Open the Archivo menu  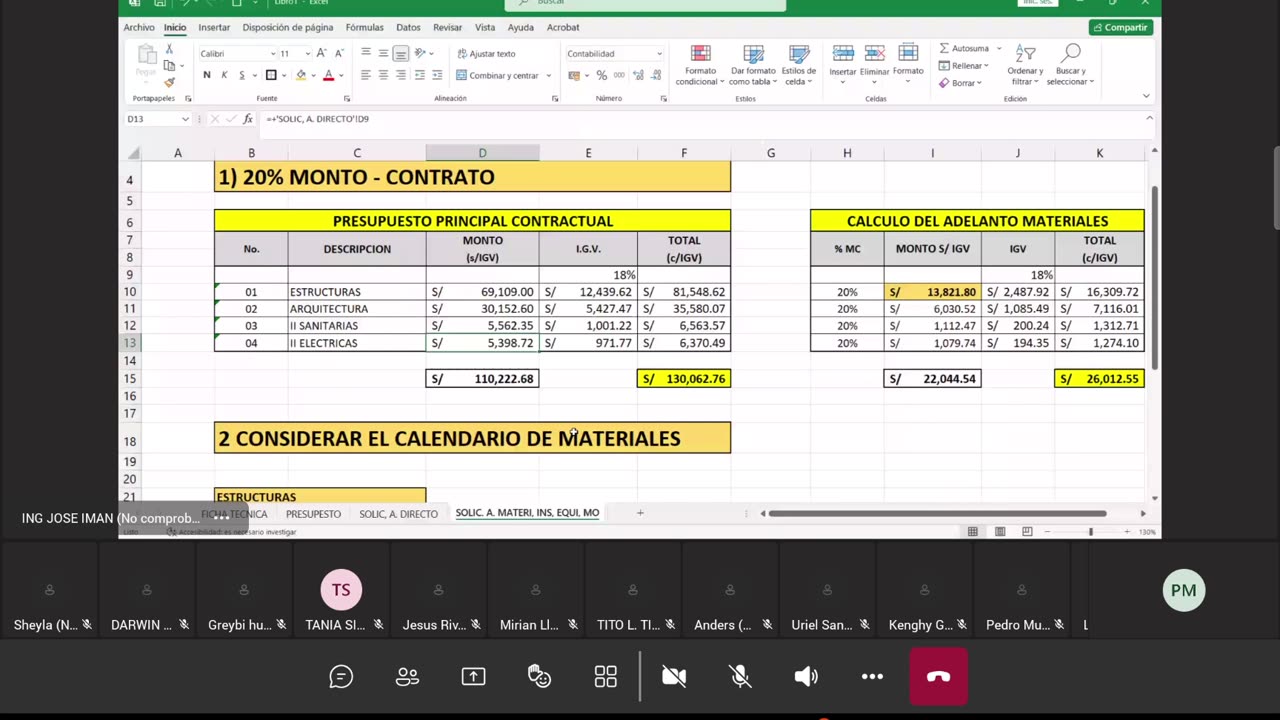click(x=139, y=27)
